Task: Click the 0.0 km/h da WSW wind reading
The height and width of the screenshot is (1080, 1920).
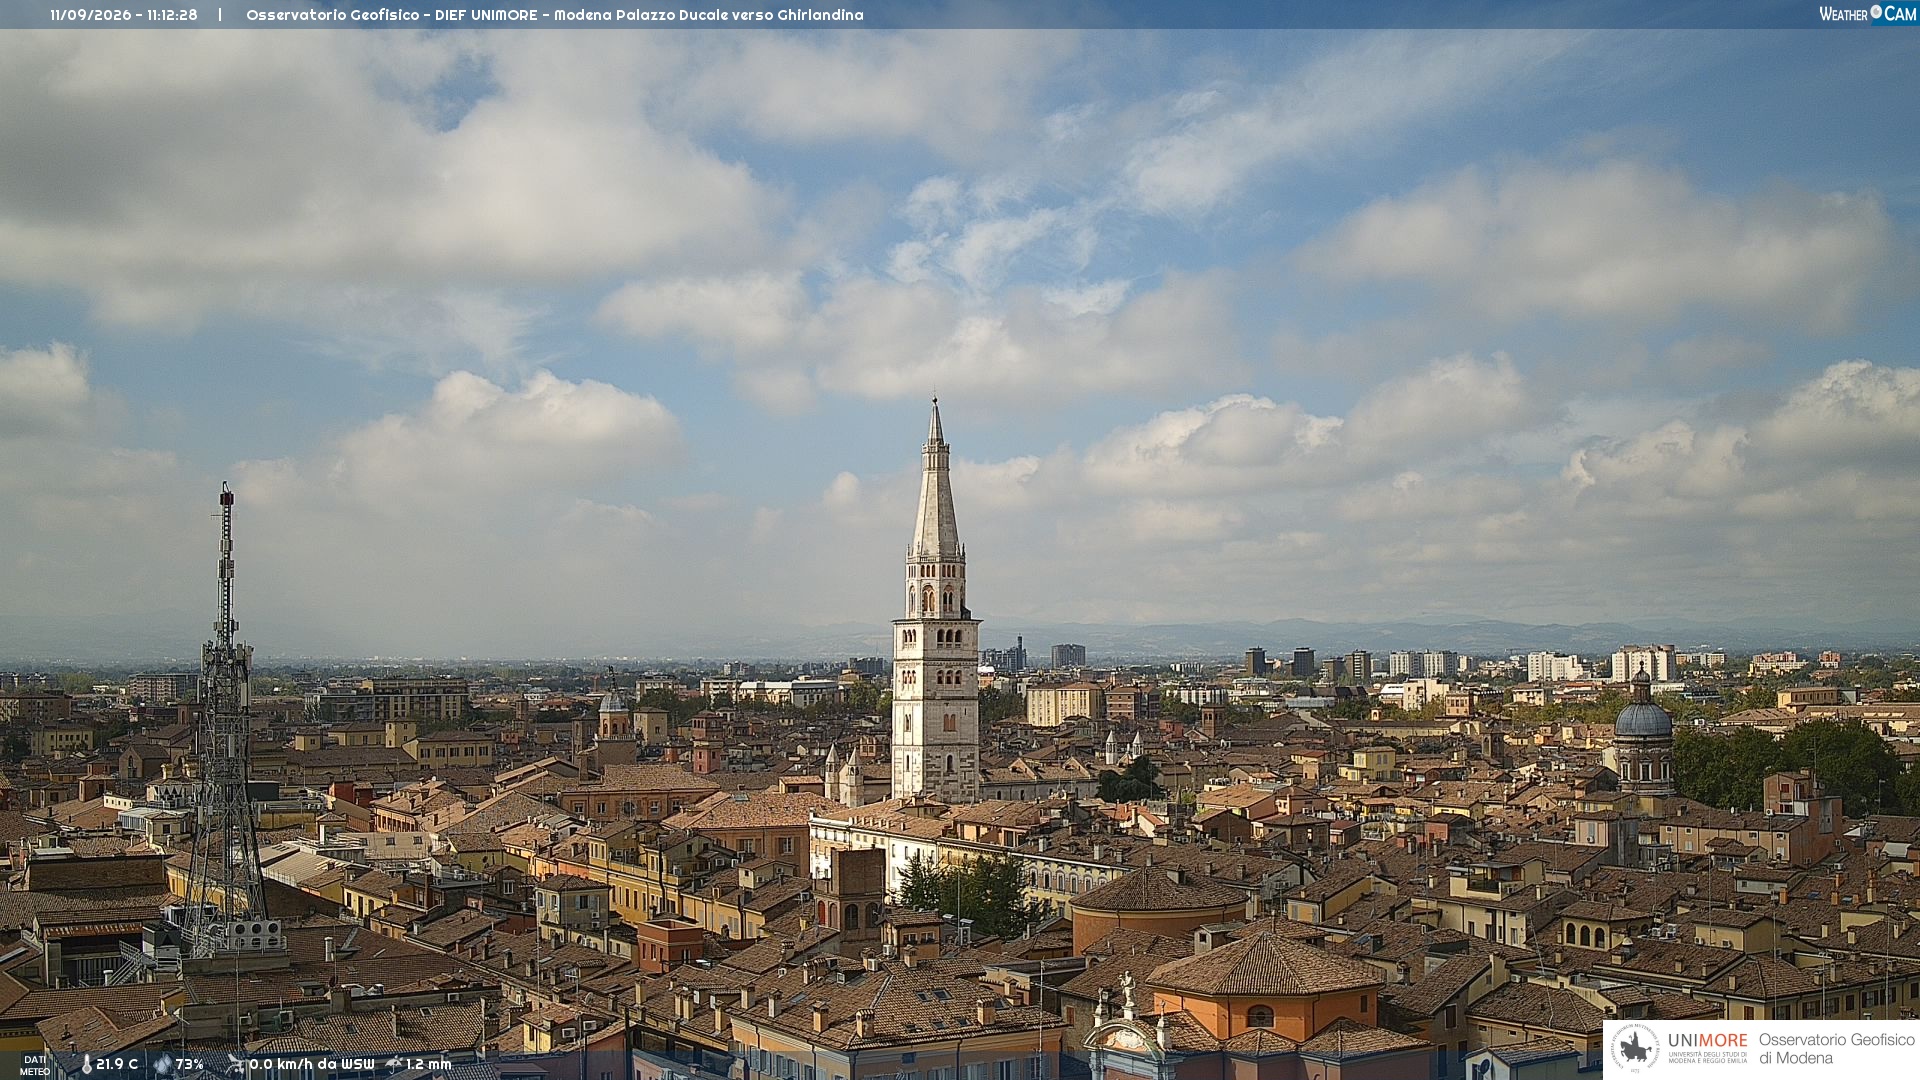Action: coord(312,1065)
